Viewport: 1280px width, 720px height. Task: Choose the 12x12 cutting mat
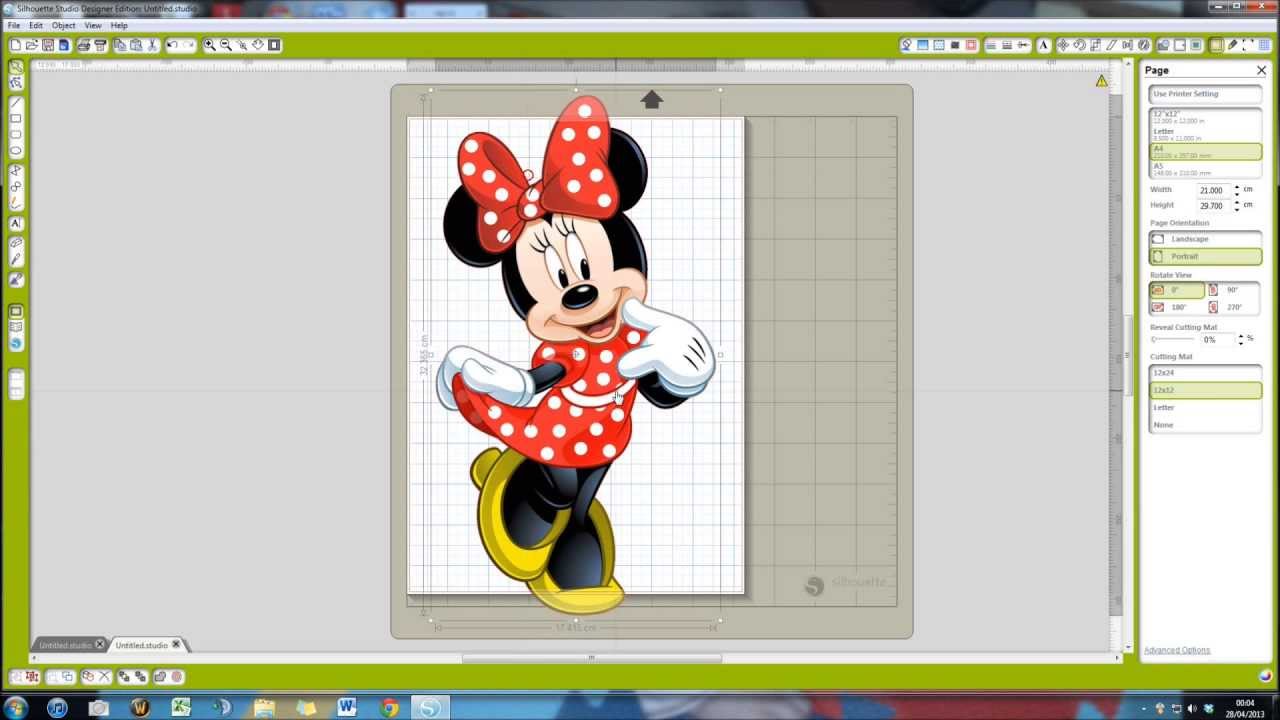tap(1205, 390)
